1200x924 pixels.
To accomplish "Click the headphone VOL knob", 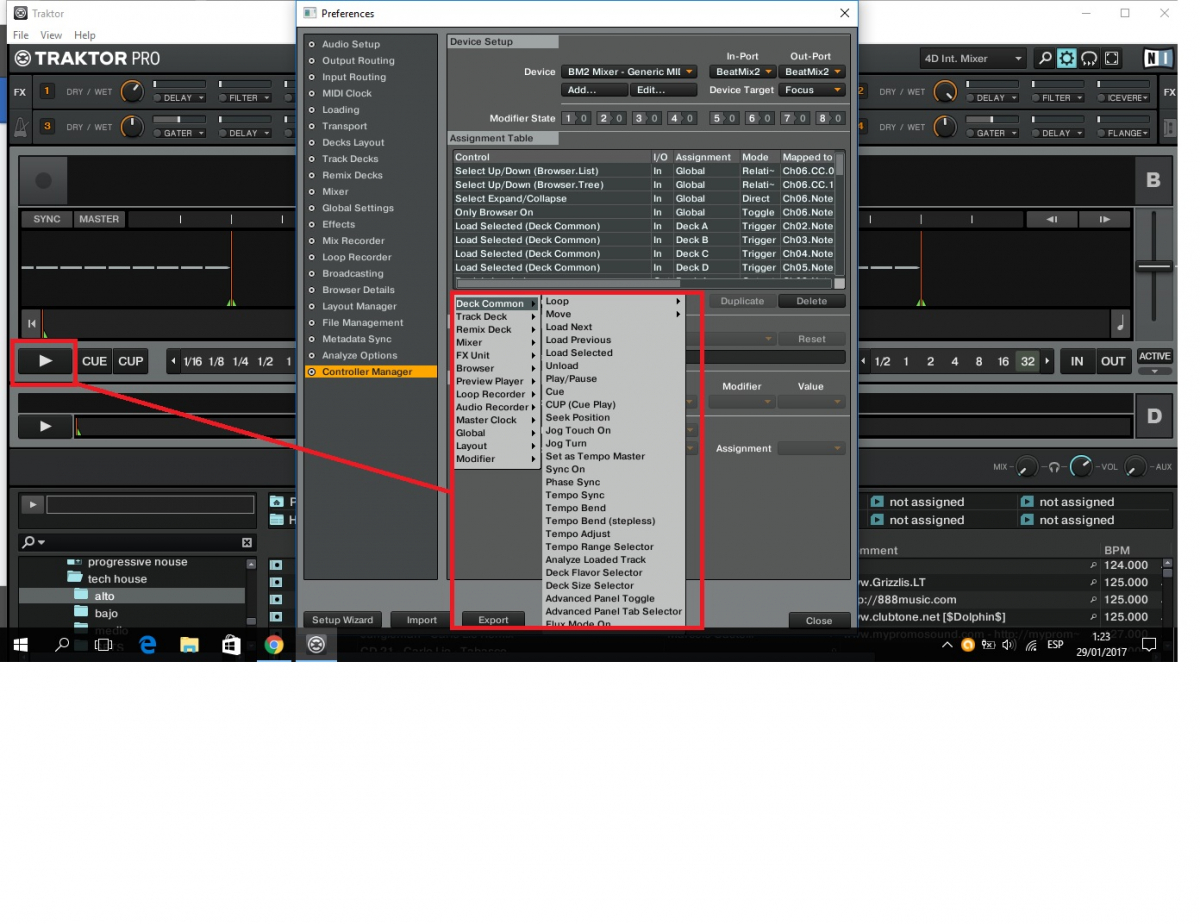I will 1081,466.
